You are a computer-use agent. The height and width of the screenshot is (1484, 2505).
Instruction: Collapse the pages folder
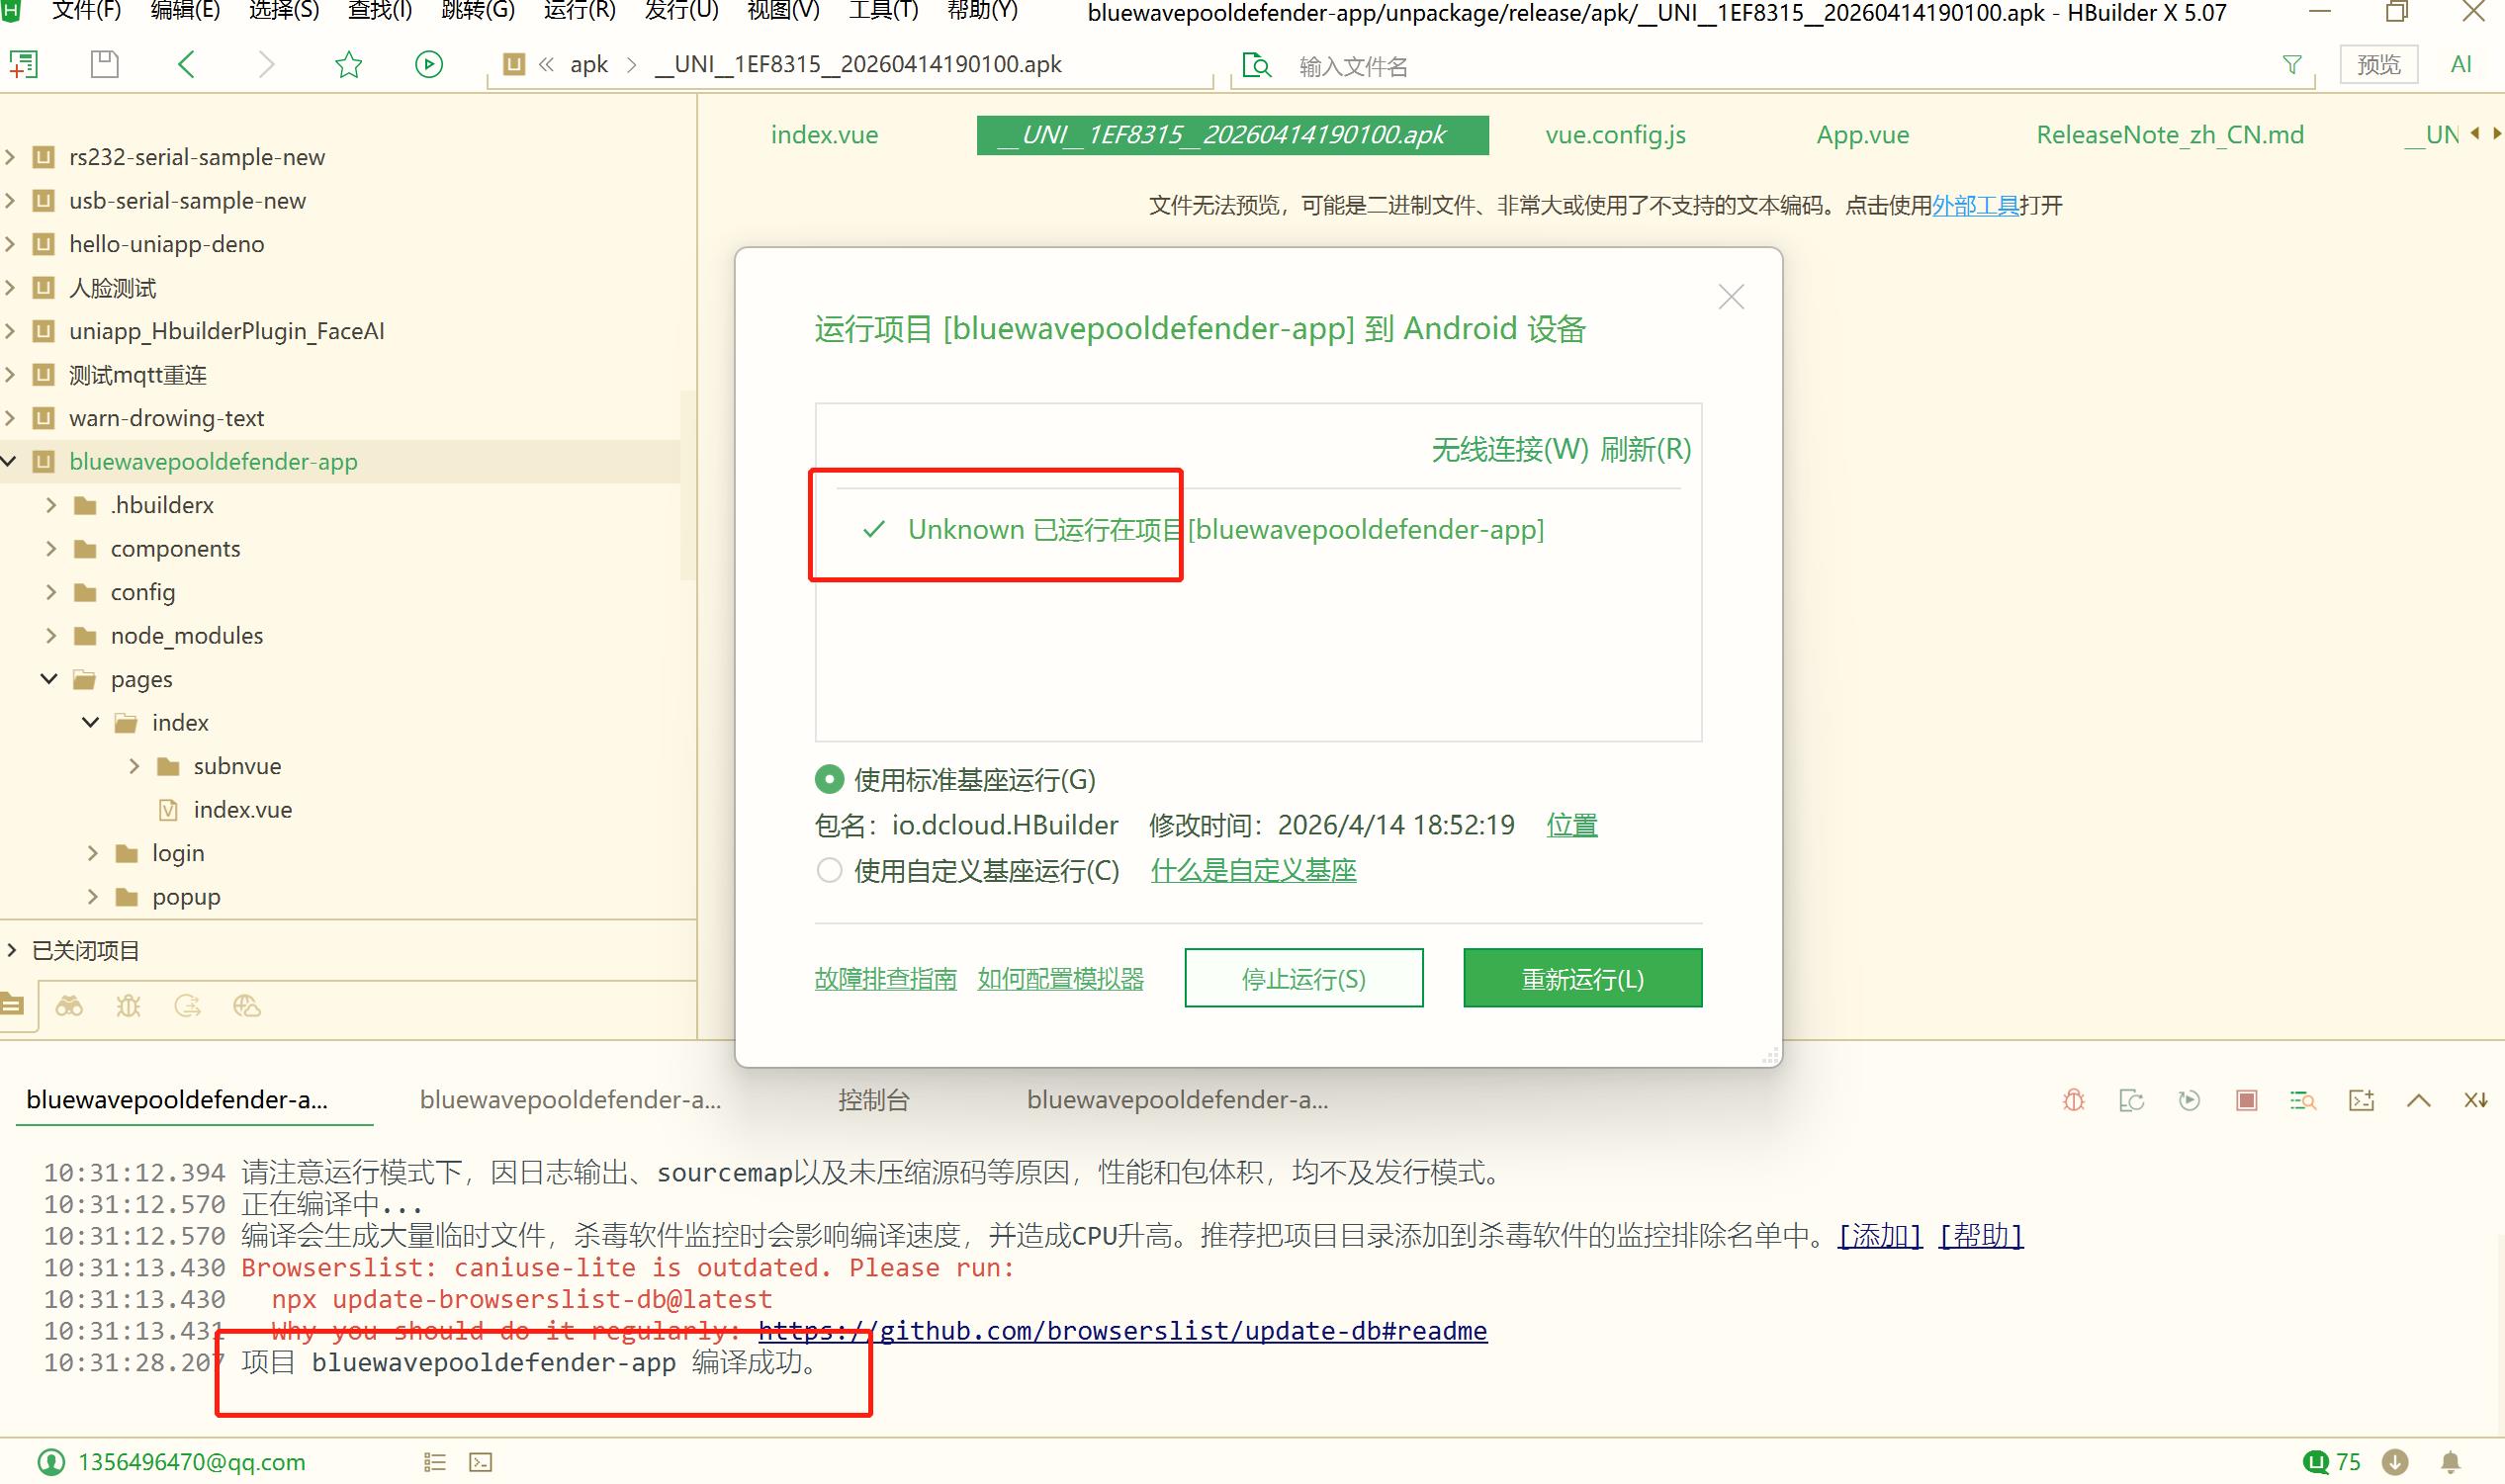click(x=49, y=679)
